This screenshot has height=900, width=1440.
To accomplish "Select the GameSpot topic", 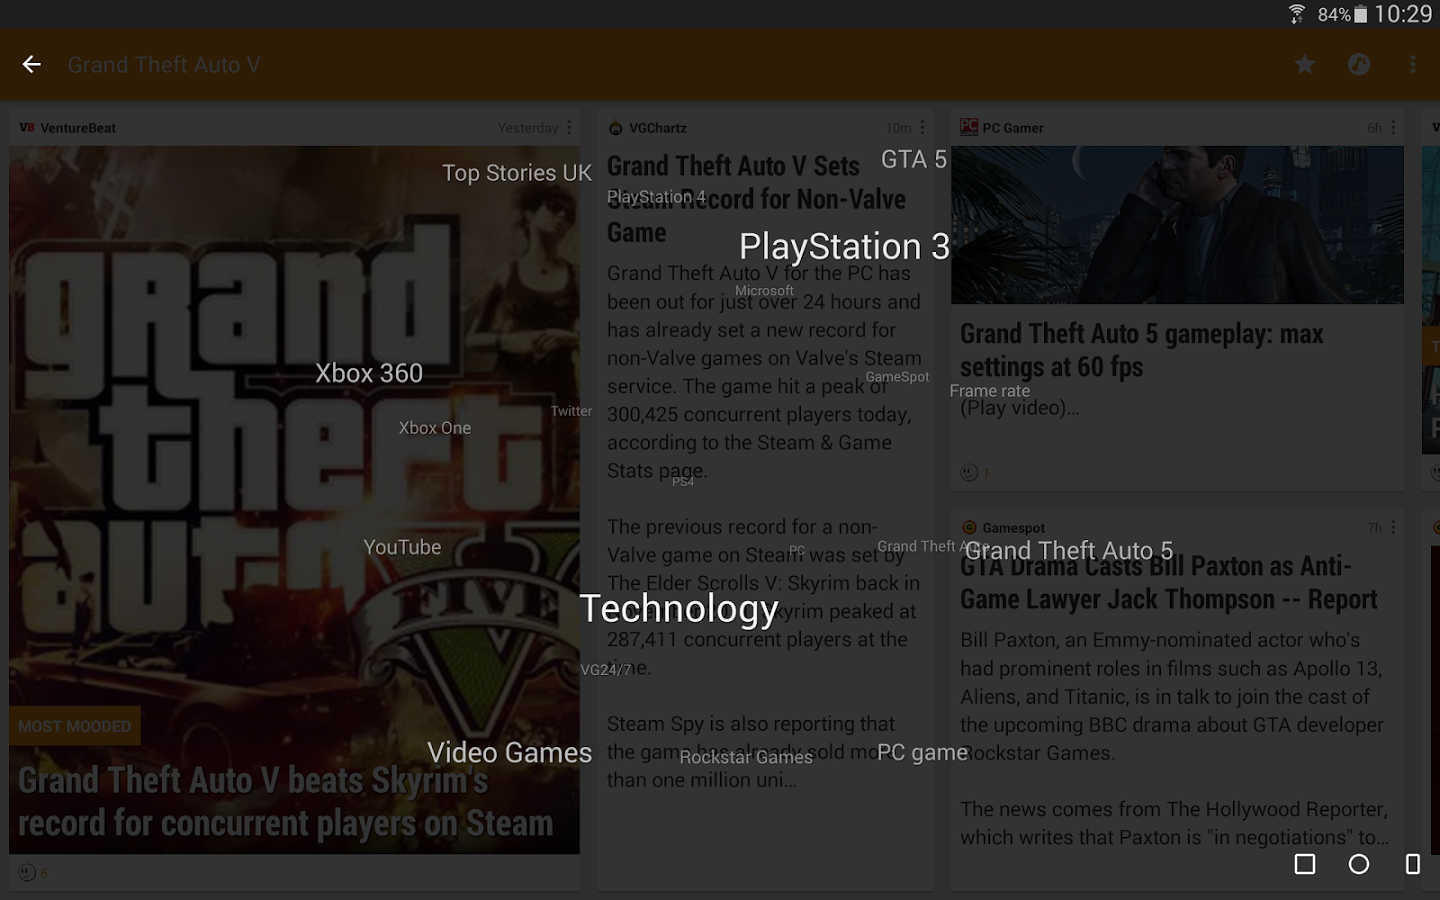I will click(897, 377).
